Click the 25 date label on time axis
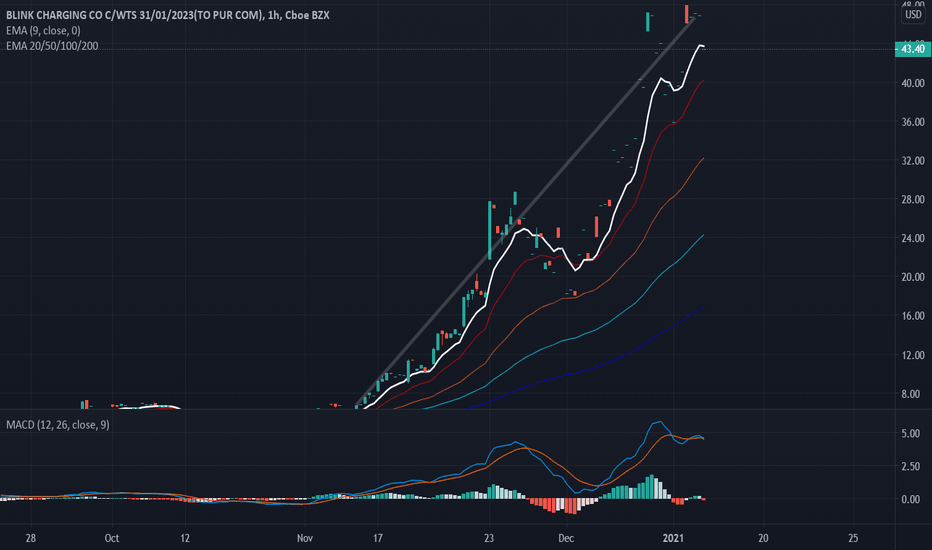This screenshot has height=550, width=932. tap(853, 538)
